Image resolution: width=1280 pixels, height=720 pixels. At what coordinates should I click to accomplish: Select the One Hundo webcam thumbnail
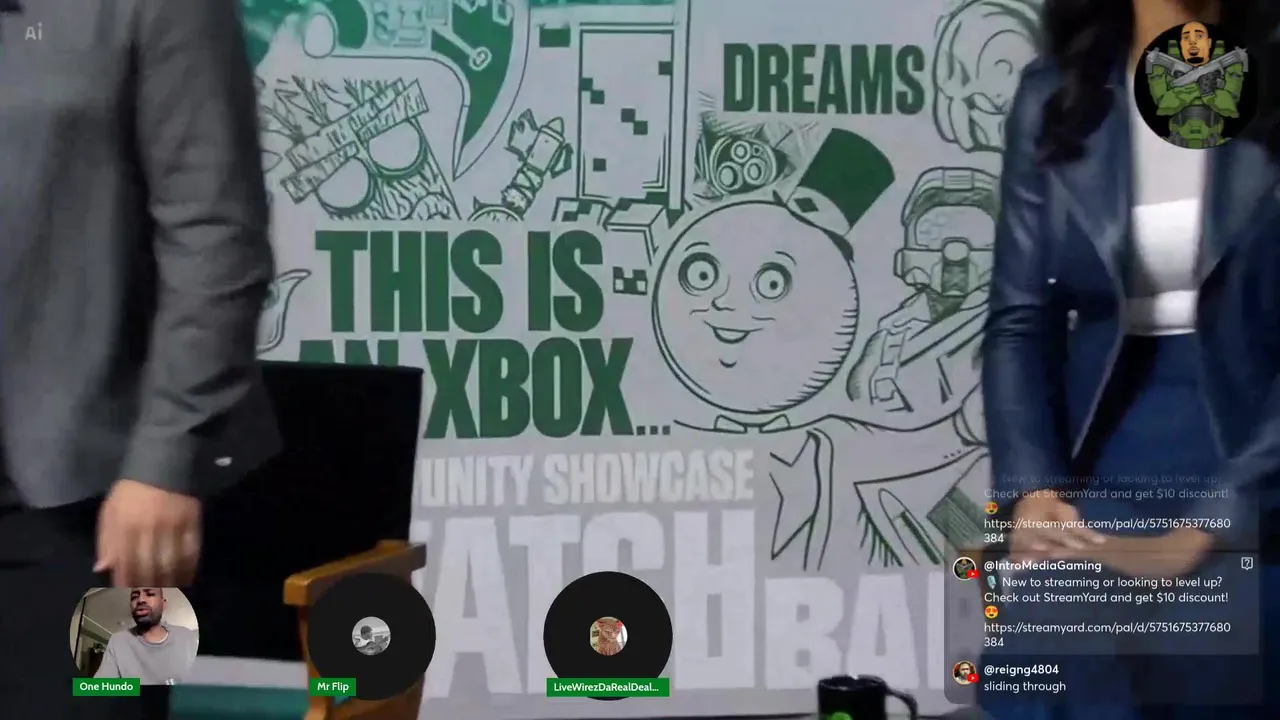(134, 635)
